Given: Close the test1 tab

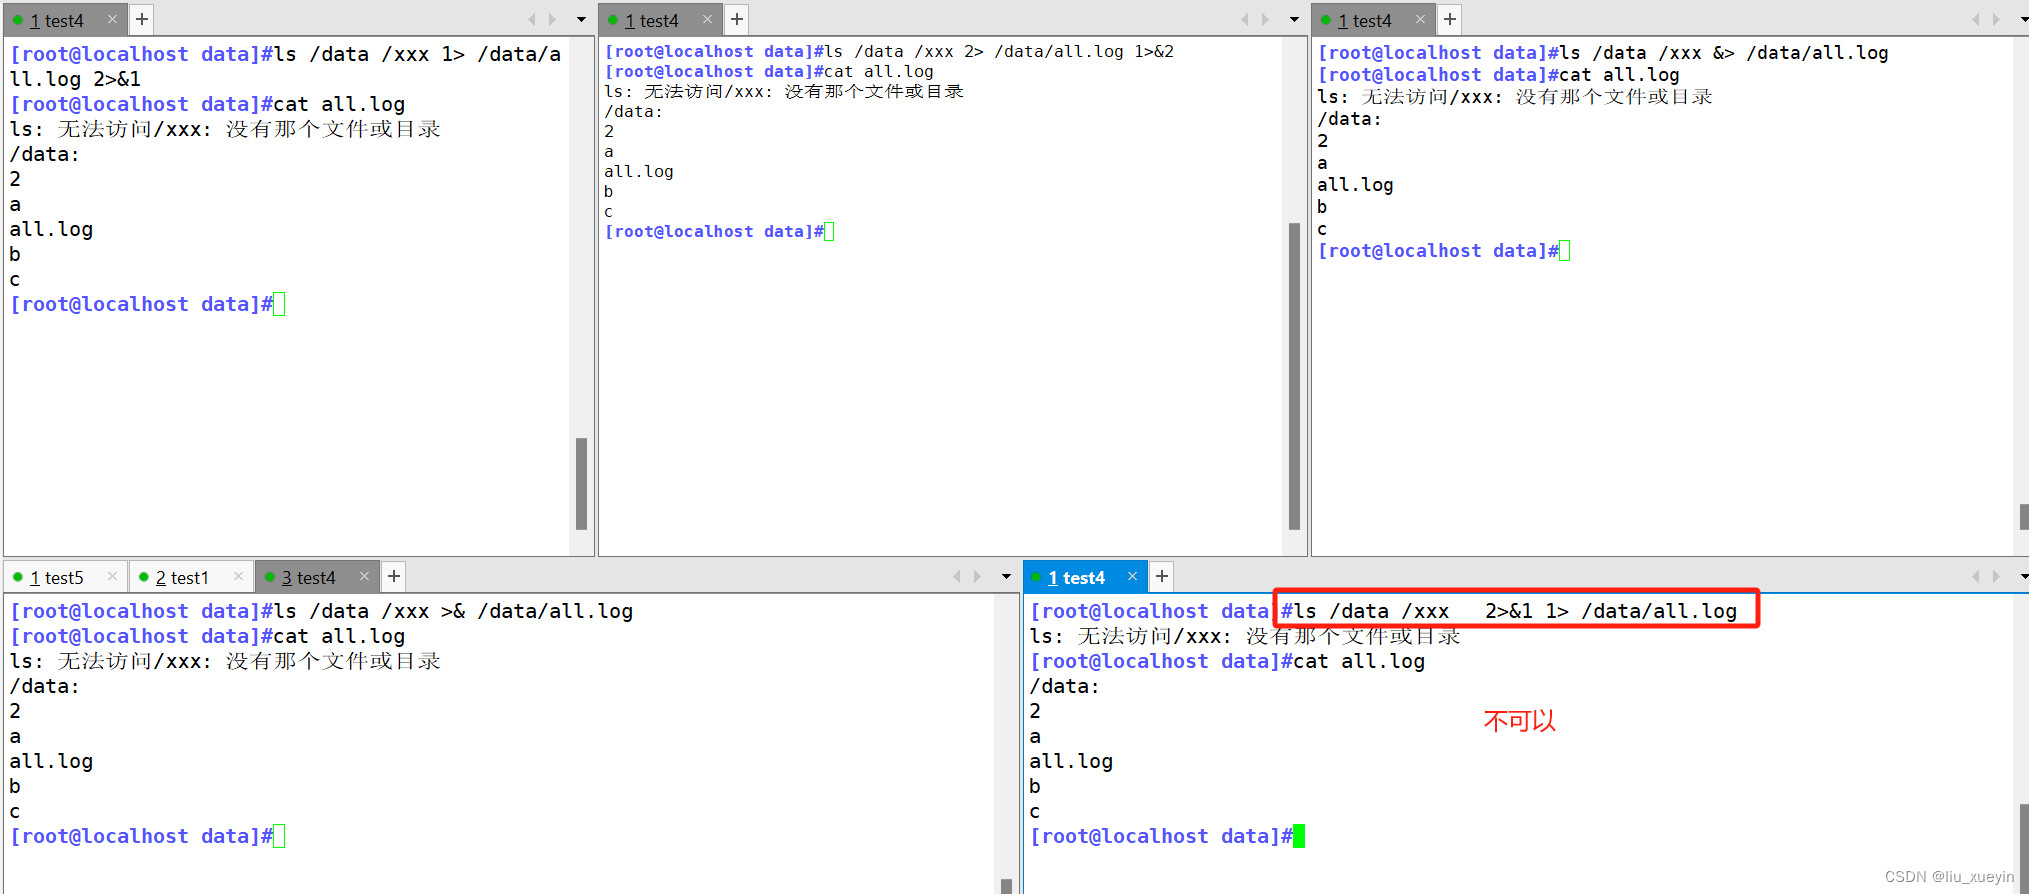Looking at the screenshot, I should 238,576.
